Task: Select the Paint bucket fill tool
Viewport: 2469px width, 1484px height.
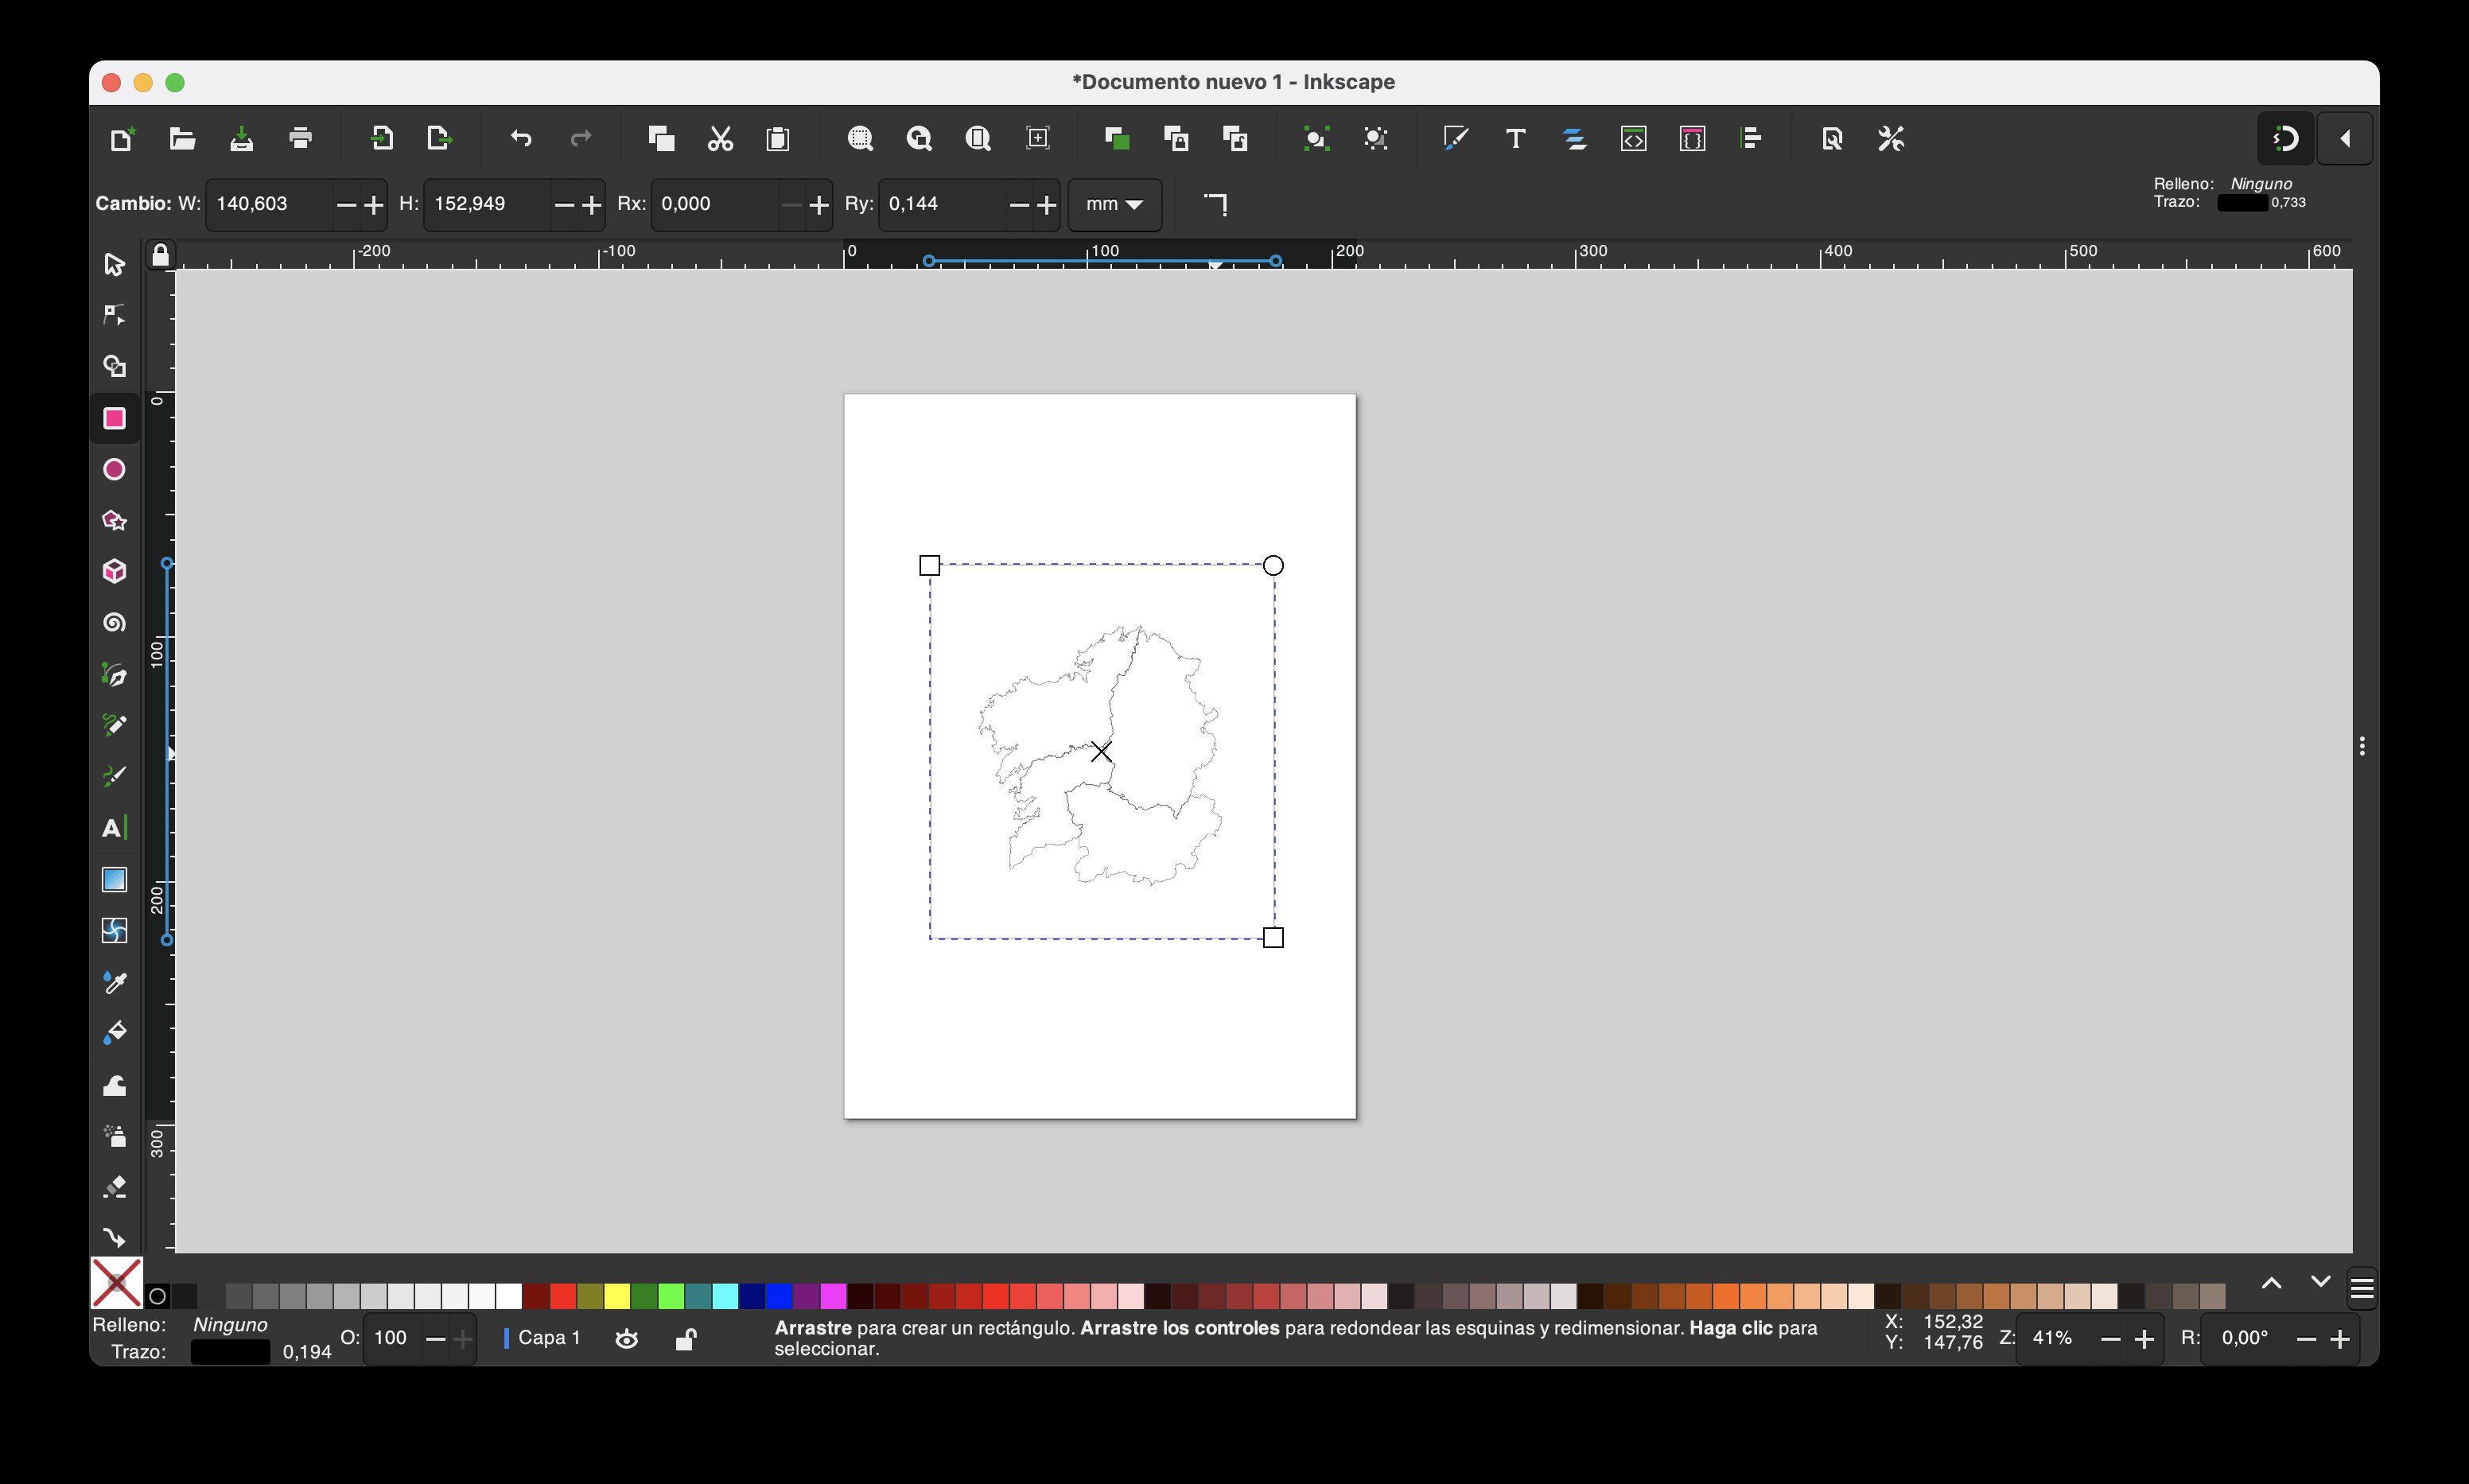Action: pyautogui.click(x=114, y=1033)
